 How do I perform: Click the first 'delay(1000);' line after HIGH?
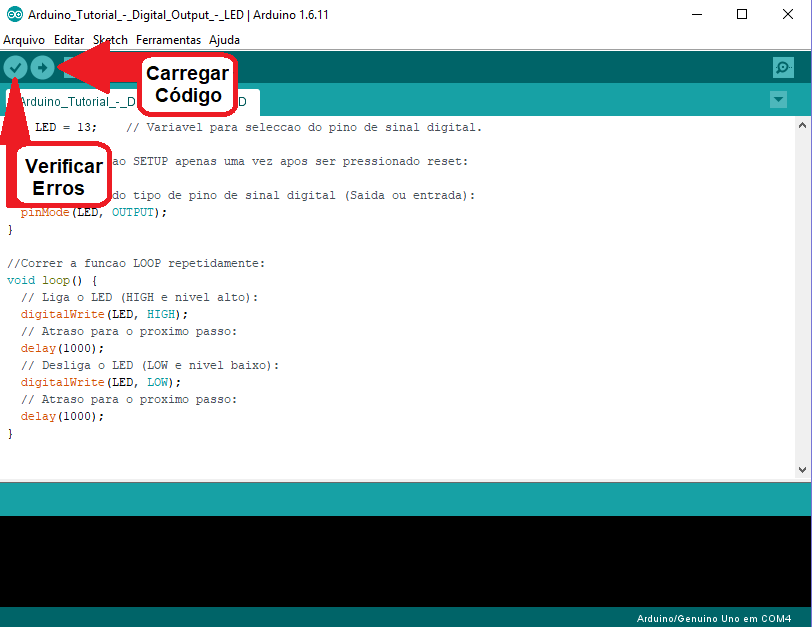62,348
